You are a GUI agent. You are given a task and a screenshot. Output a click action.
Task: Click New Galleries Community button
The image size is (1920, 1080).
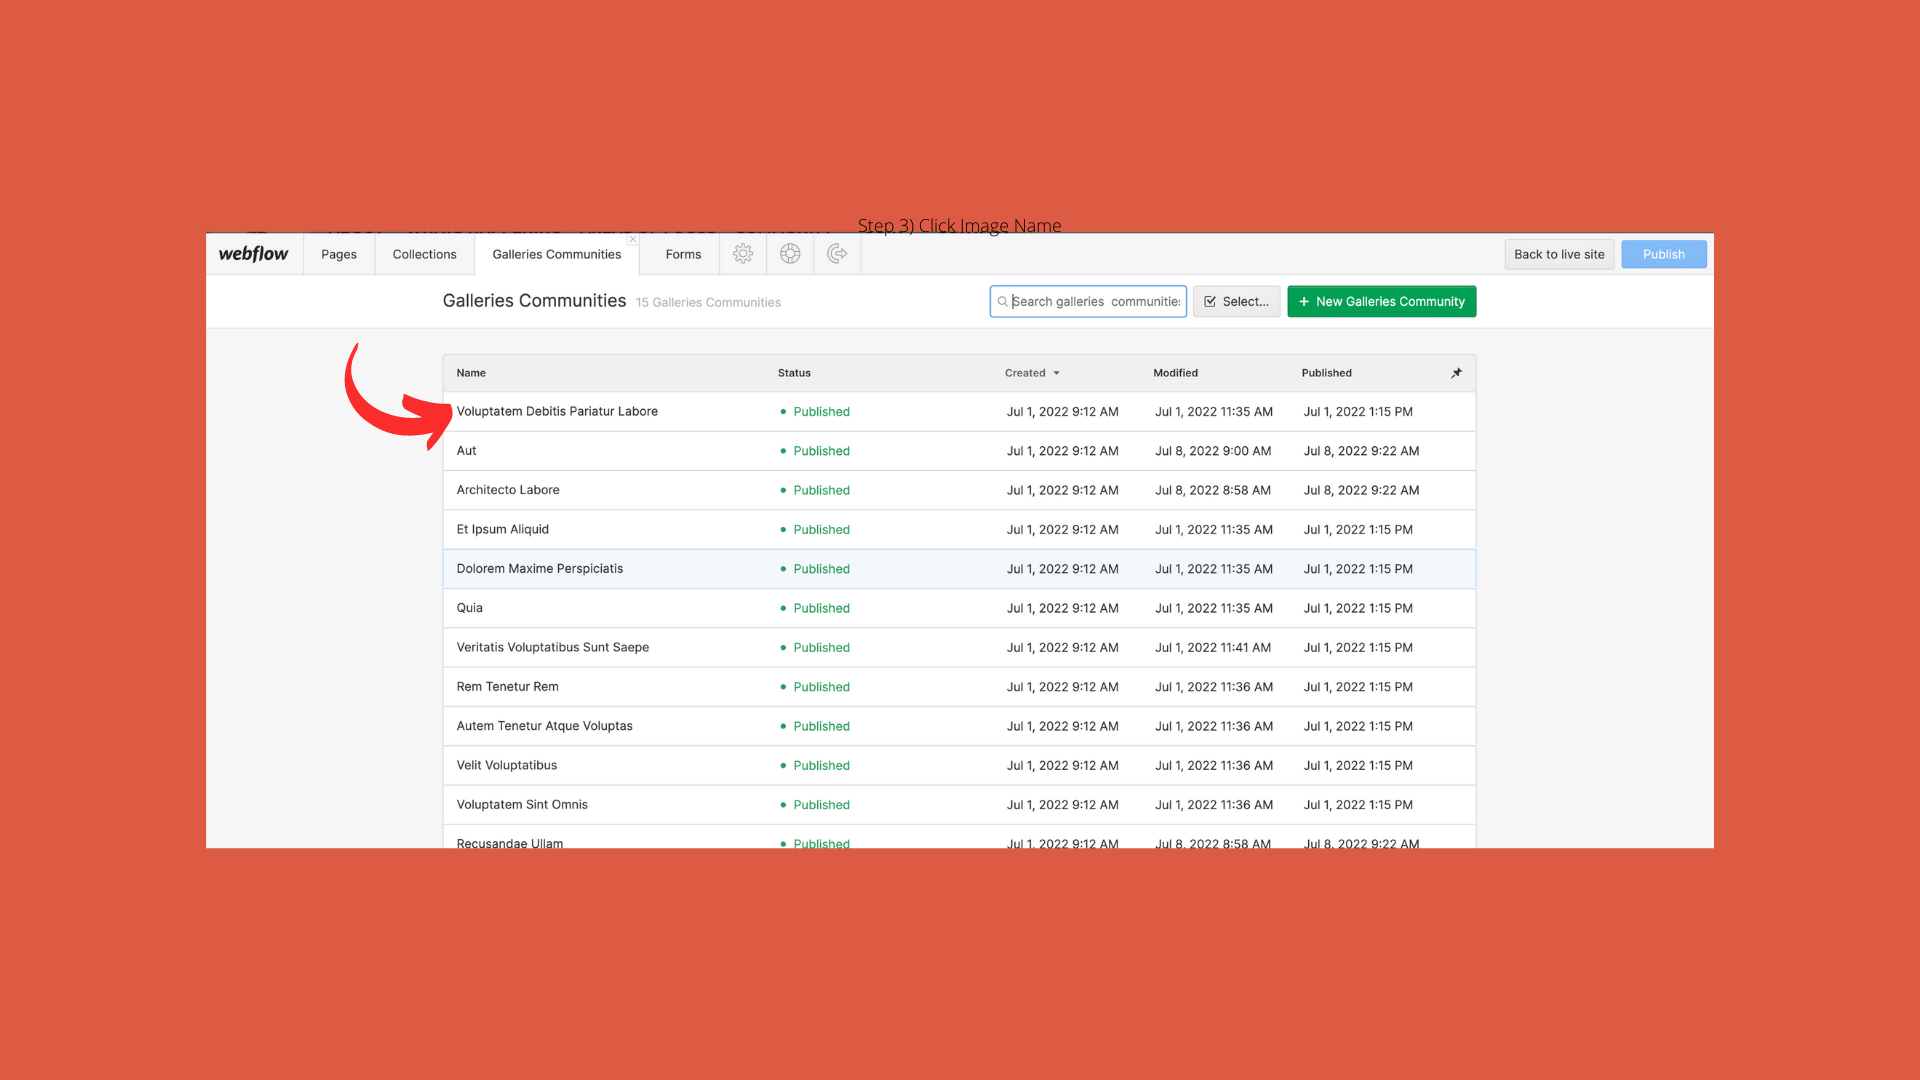click(1381, 301)
